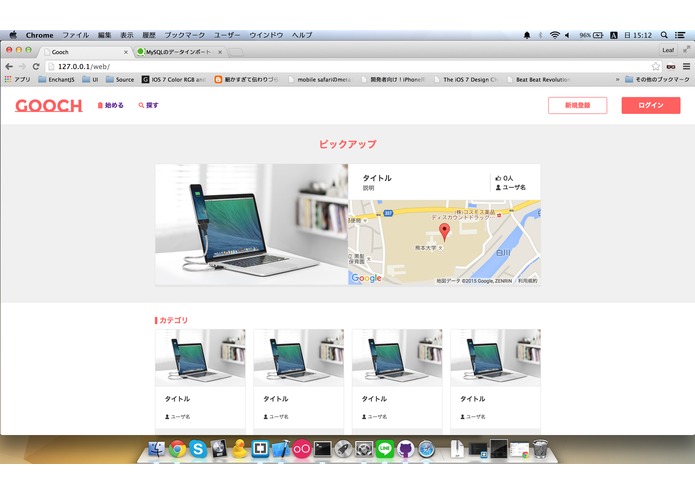Open the mobile safari meta bookmark
This screenshot has width=695, height=494.
coord(319,79)
